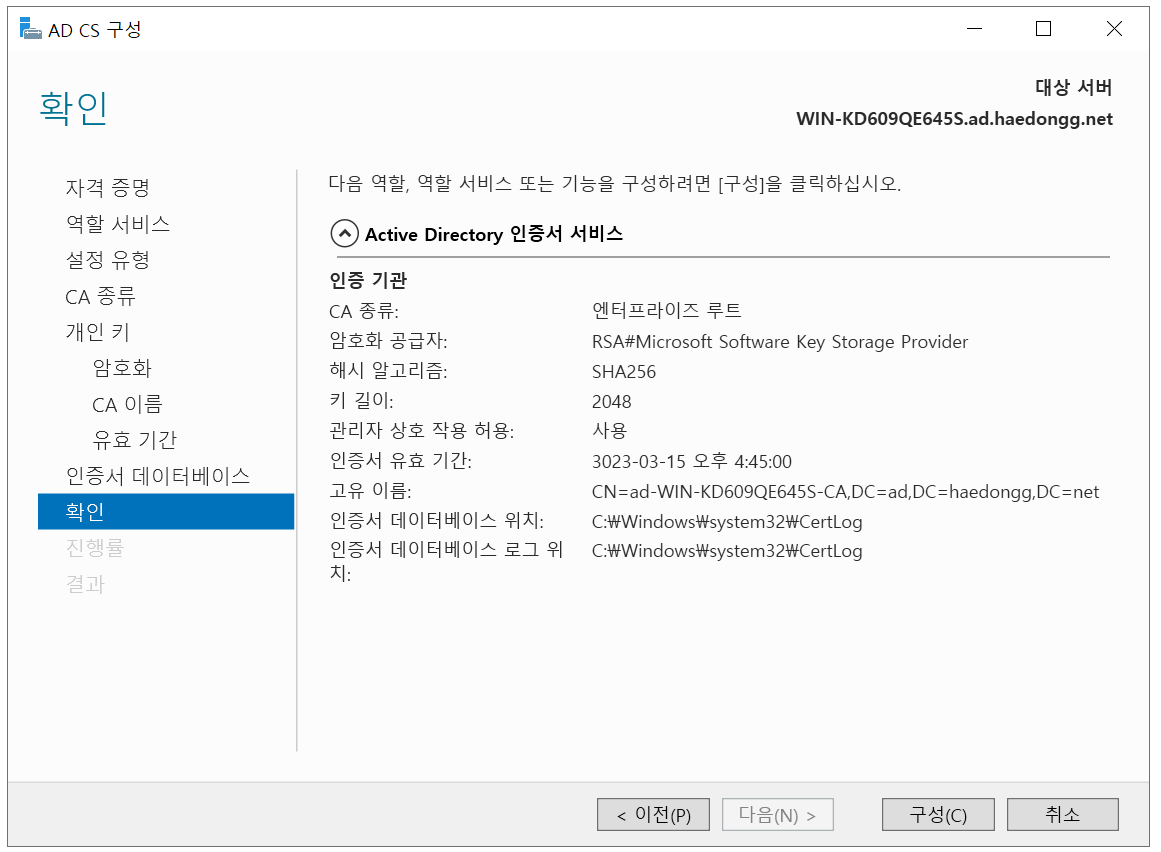The width and height of the screenshot is (1161, 852).
Task: Collapse the Active Directory 인증서 서비스 section
Action: 344,234
